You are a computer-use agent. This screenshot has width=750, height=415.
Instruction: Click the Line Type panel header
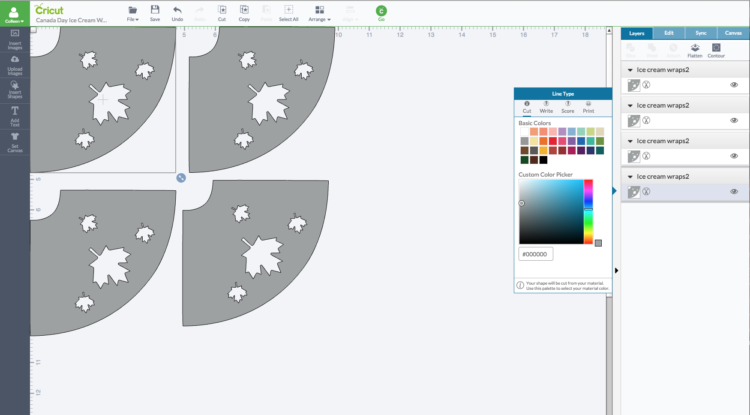pyautogui.click(x=563, y=94)
